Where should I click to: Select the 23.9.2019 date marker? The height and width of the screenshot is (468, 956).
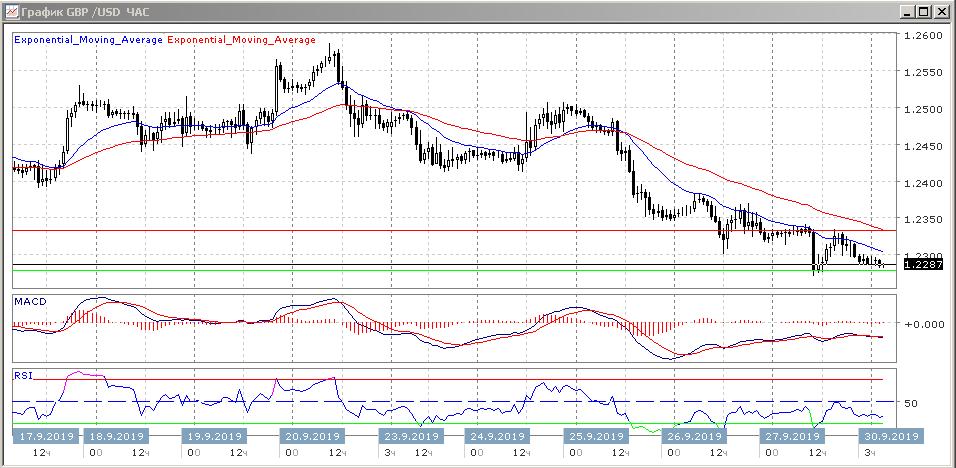pyautogui.click(x=405, y=436)
